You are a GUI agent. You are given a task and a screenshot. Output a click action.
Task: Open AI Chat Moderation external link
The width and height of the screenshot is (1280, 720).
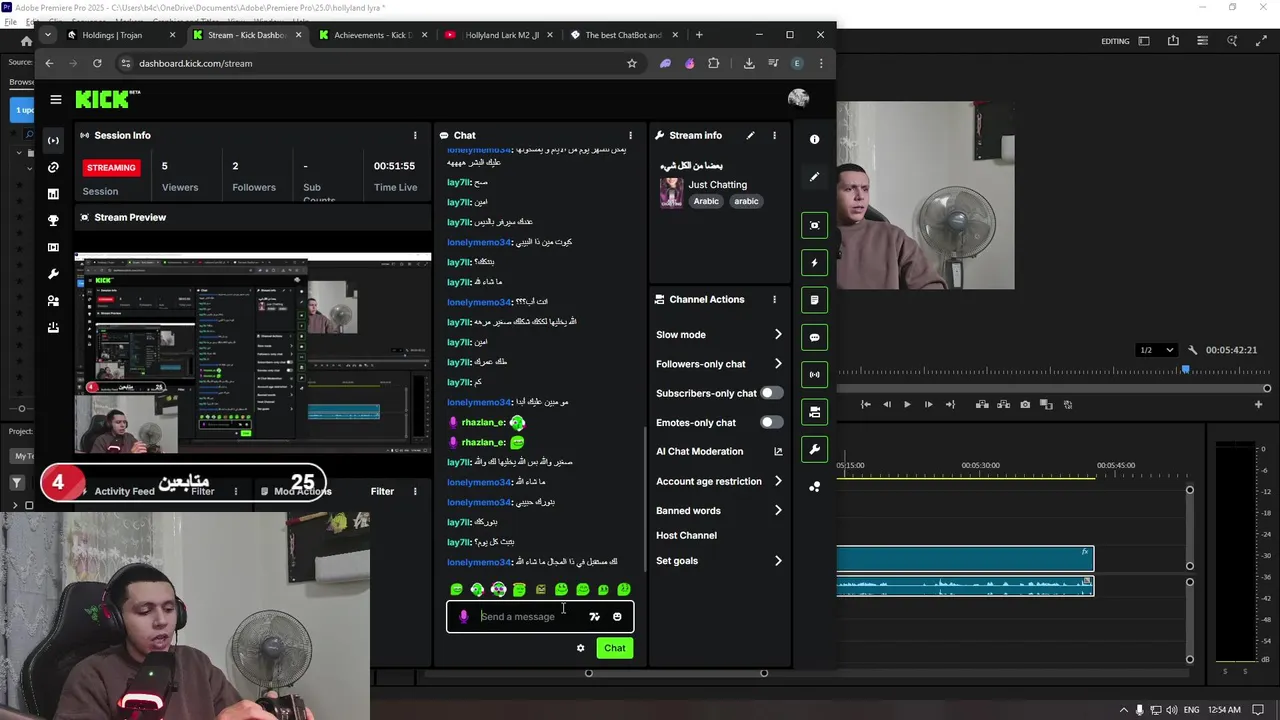coord(778,452)
